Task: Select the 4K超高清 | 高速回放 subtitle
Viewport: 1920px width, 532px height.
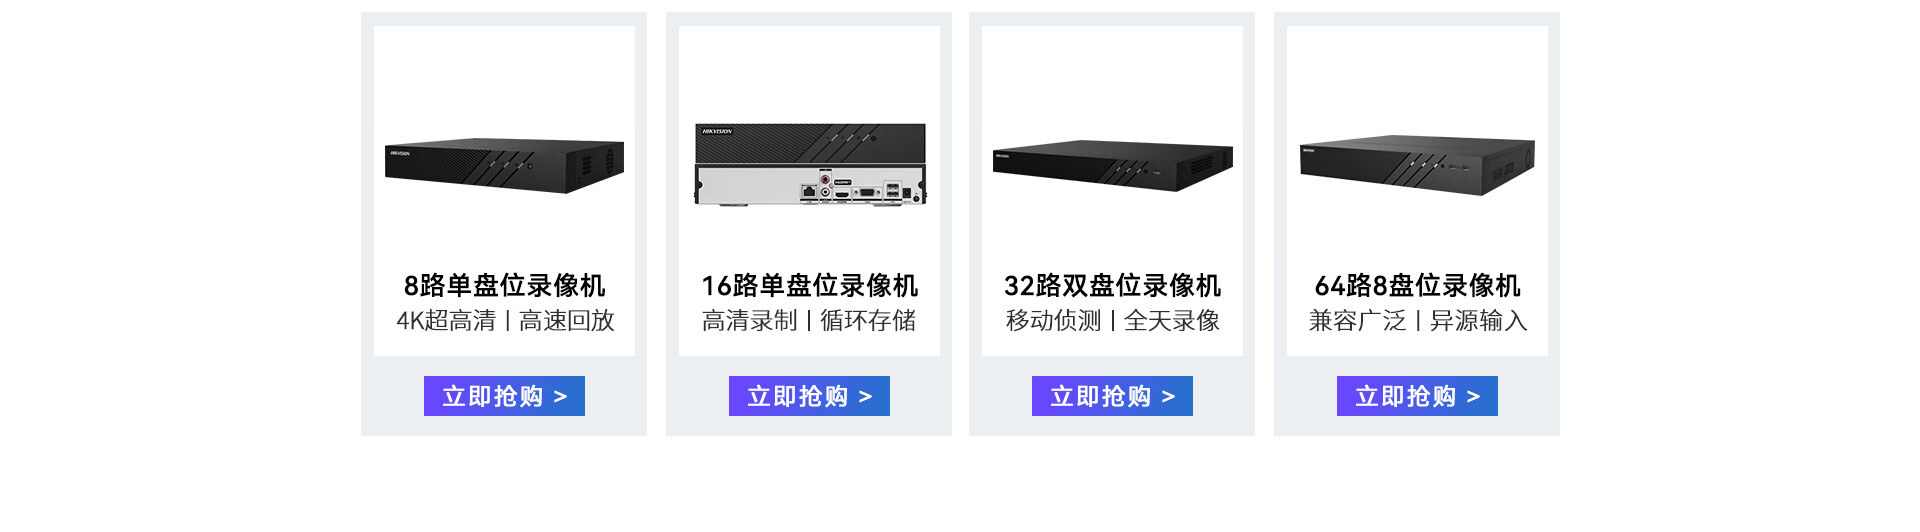Action: 505,321
